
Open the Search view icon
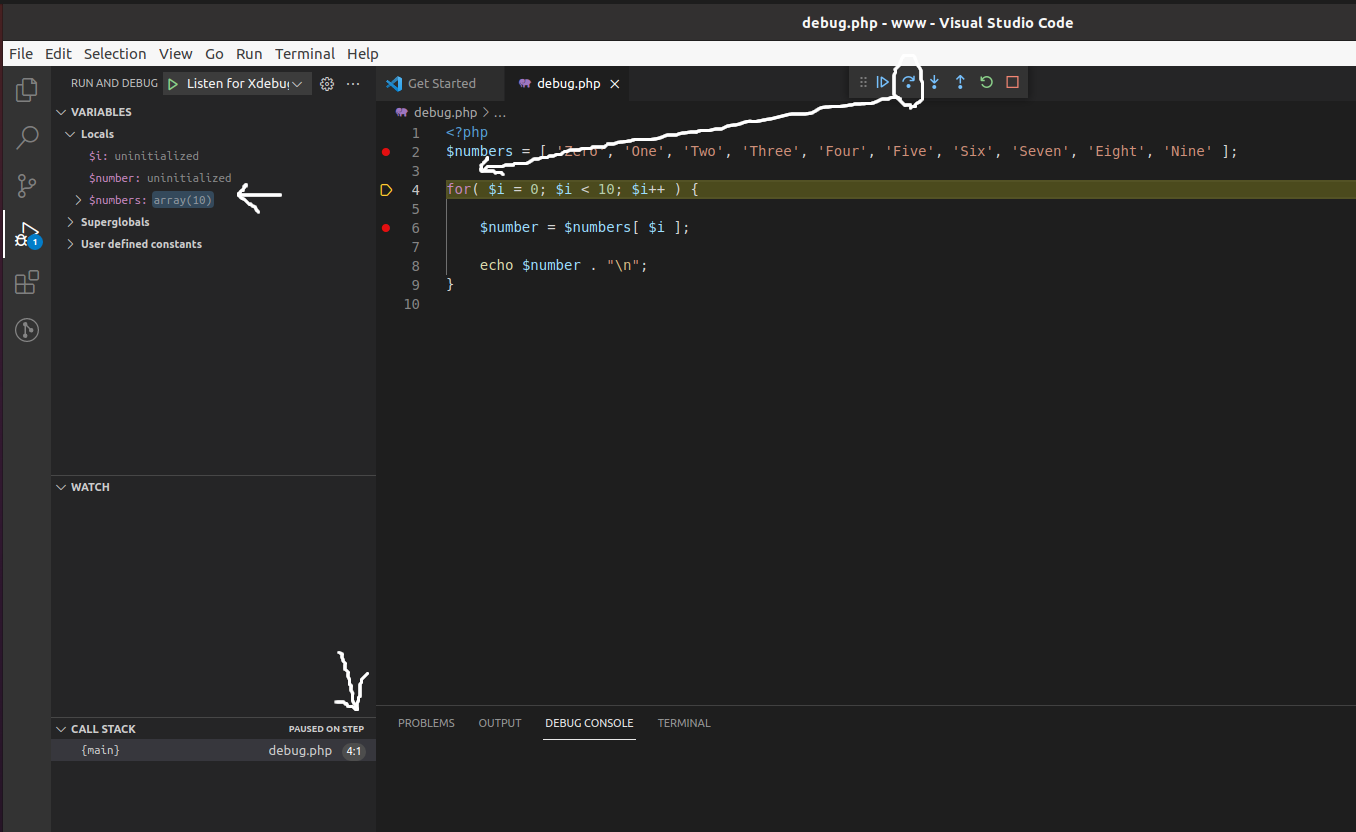(27, 138)
